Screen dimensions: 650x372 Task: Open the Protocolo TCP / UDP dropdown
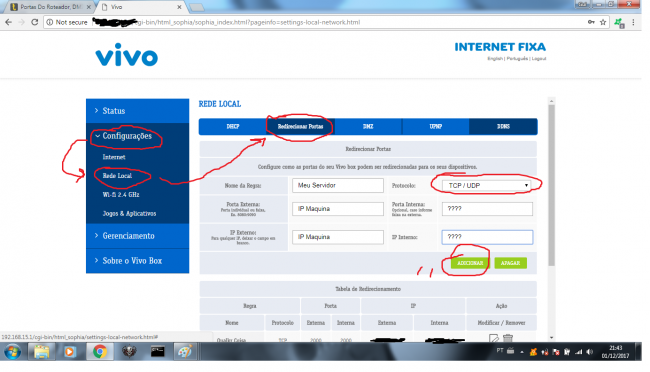point(487,185)
